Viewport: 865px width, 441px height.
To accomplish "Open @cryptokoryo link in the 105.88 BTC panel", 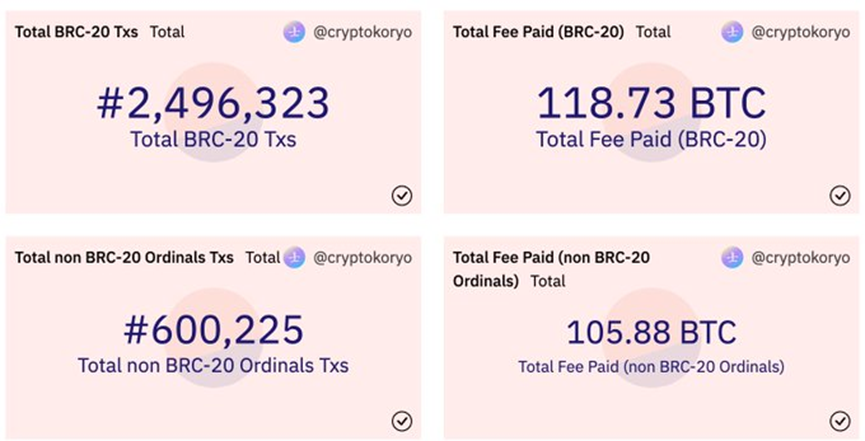I will [x=802, y=257].
